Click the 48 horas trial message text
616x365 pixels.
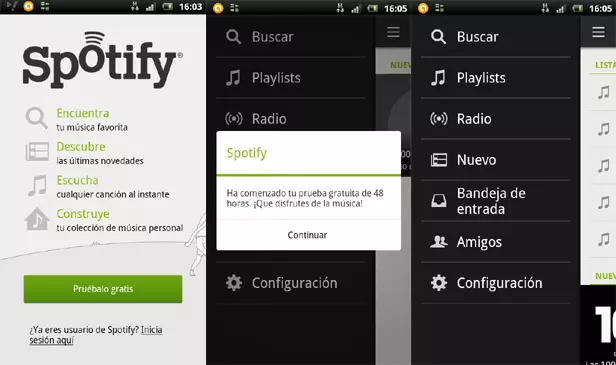click(x=305, y=198)
